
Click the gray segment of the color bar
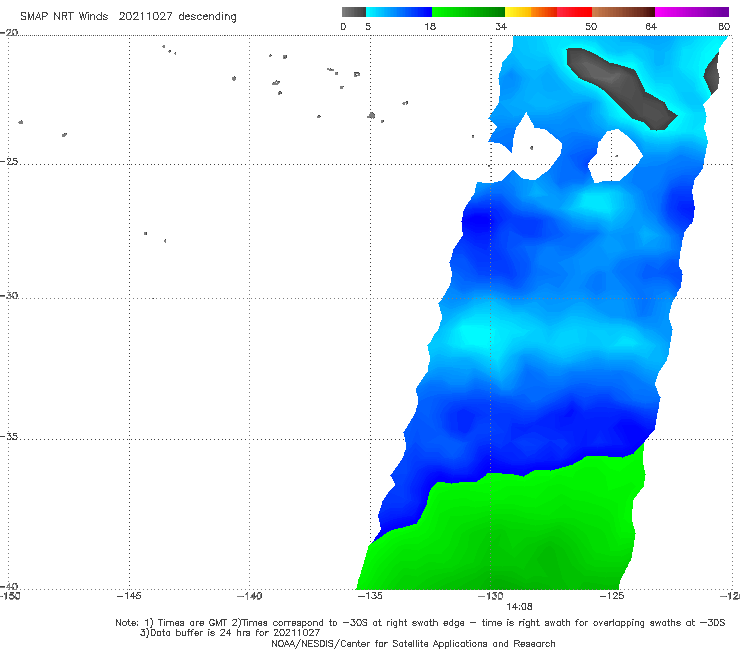point(354,12)
